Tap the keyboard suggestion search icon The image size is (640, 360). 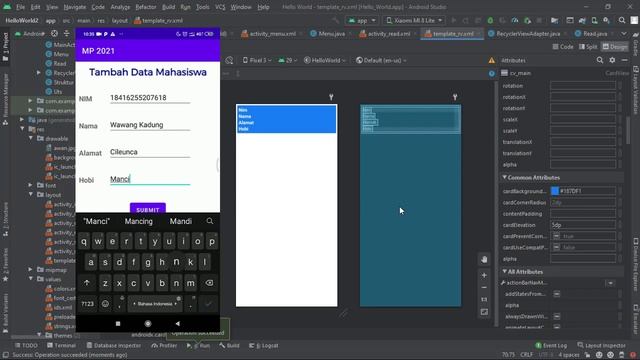point(210,221)
